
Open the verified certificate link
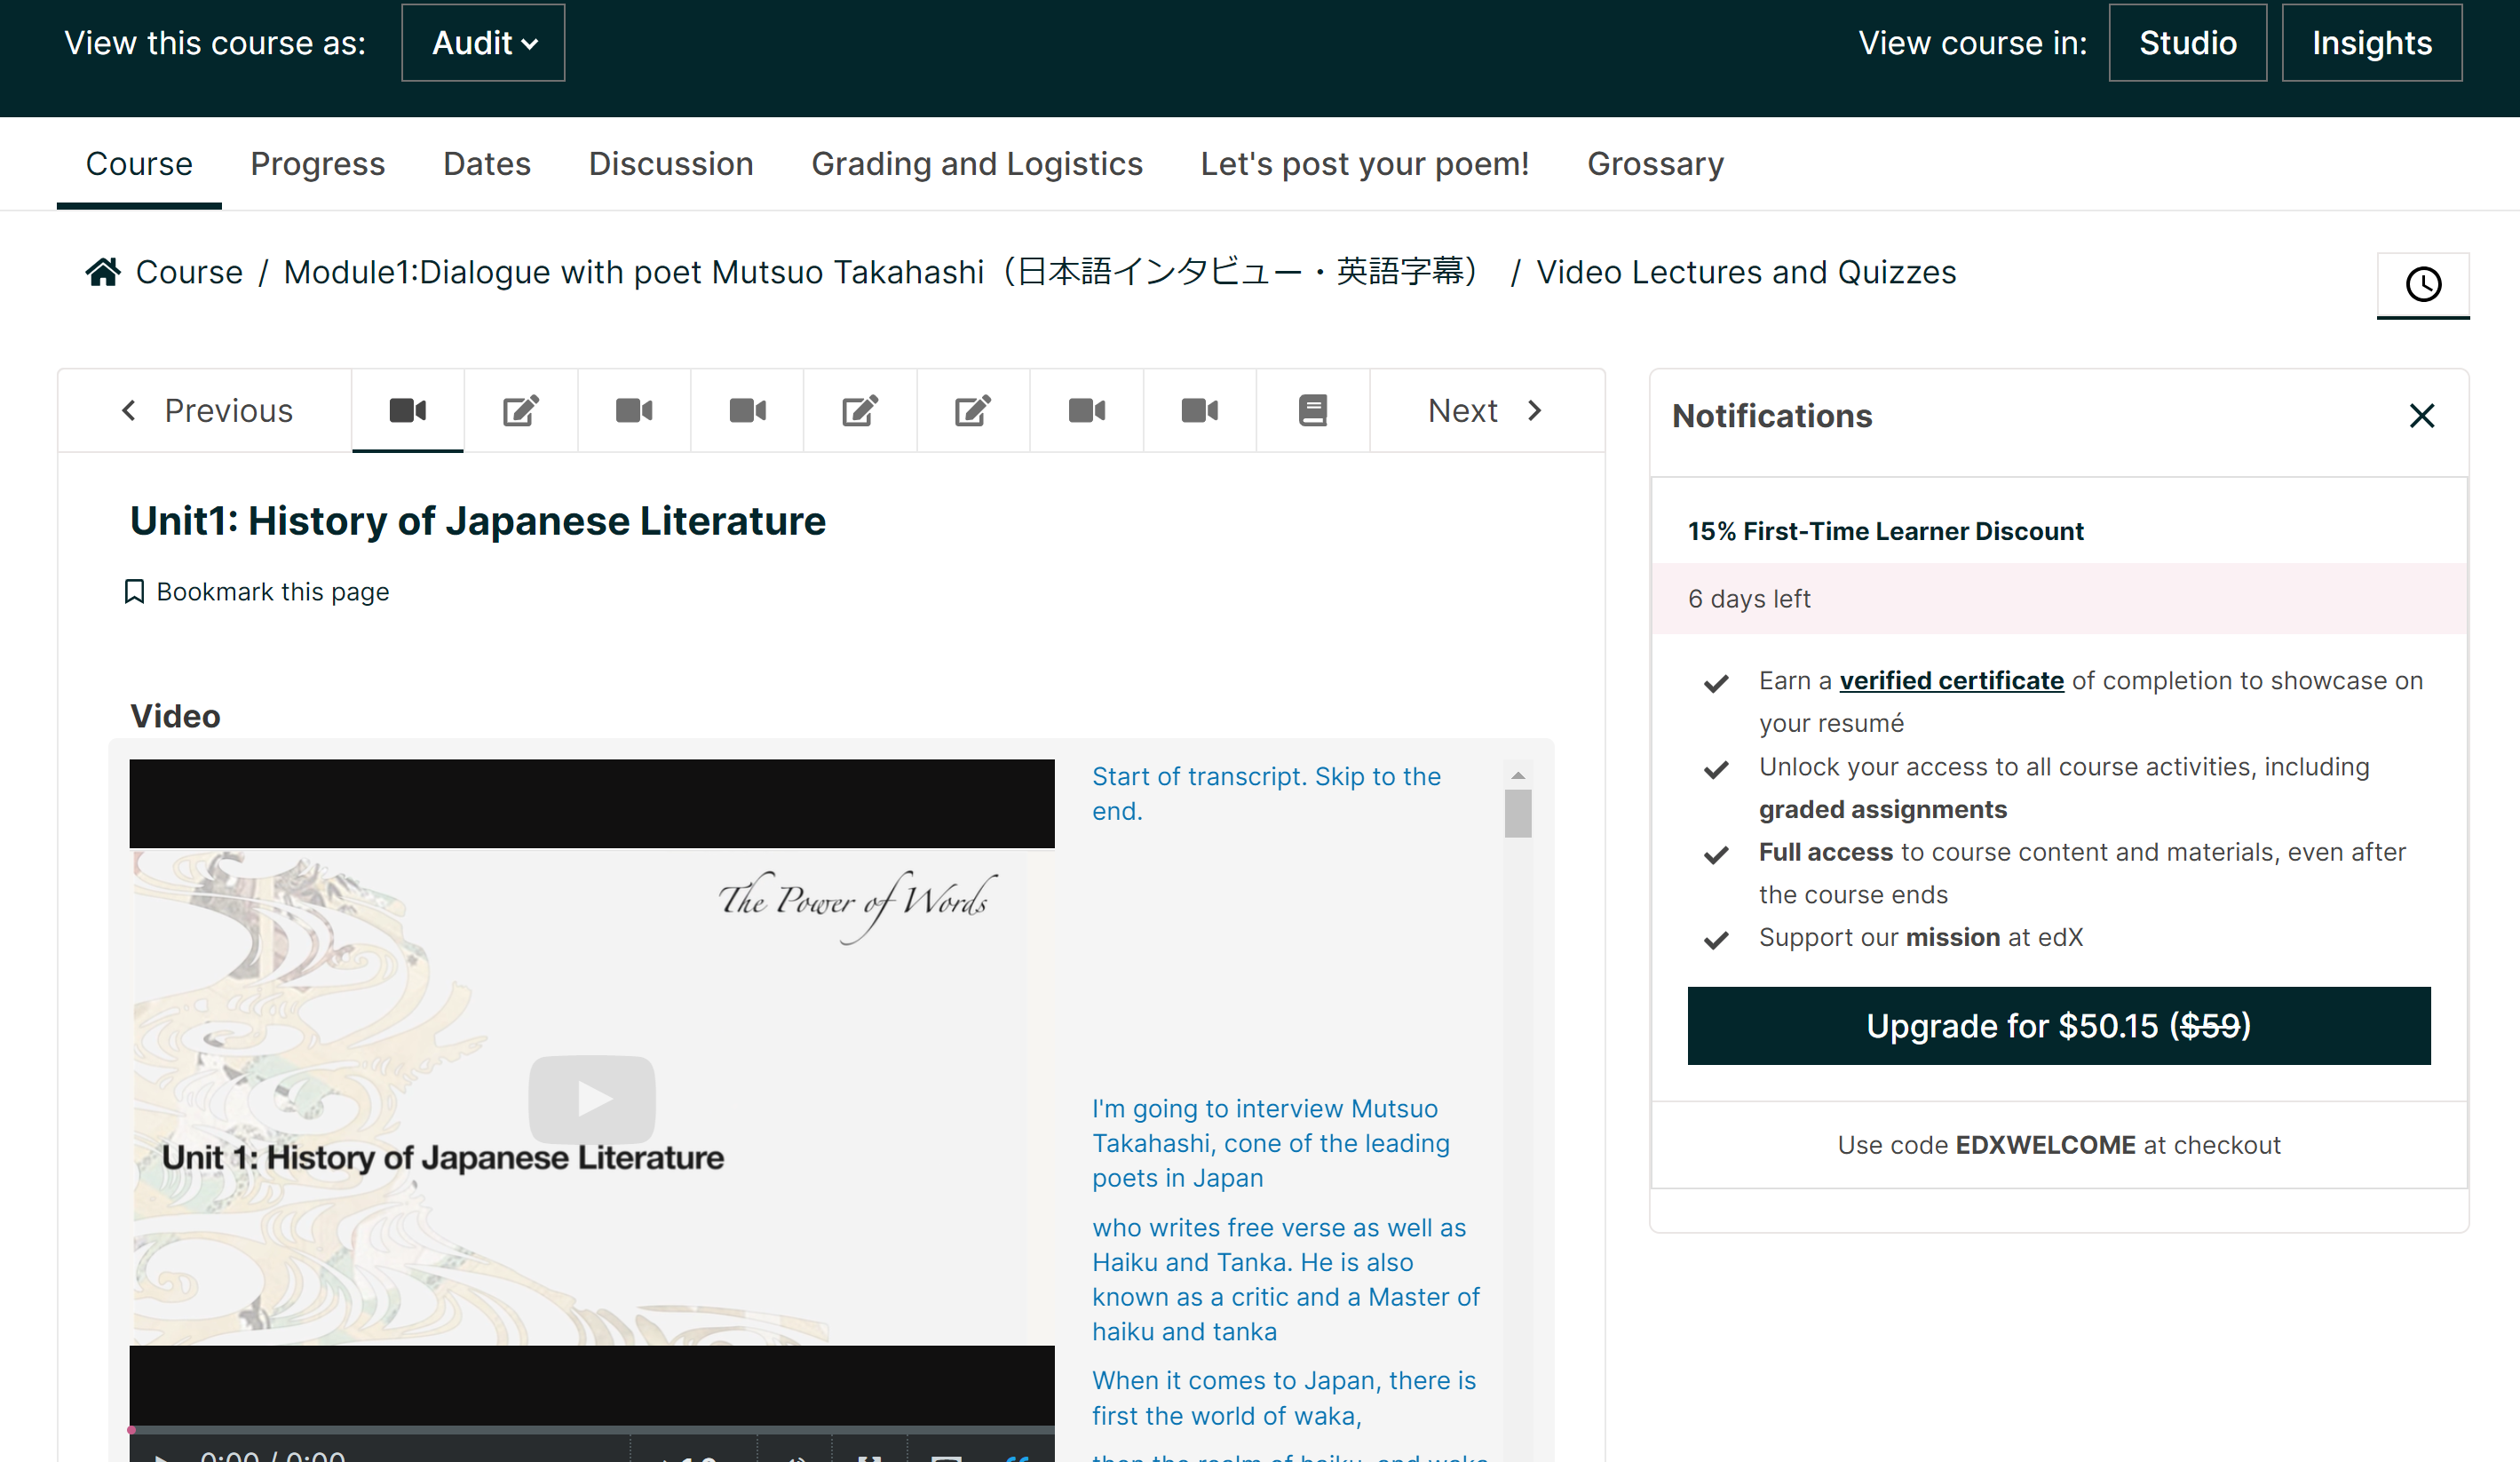[1950, 681]
